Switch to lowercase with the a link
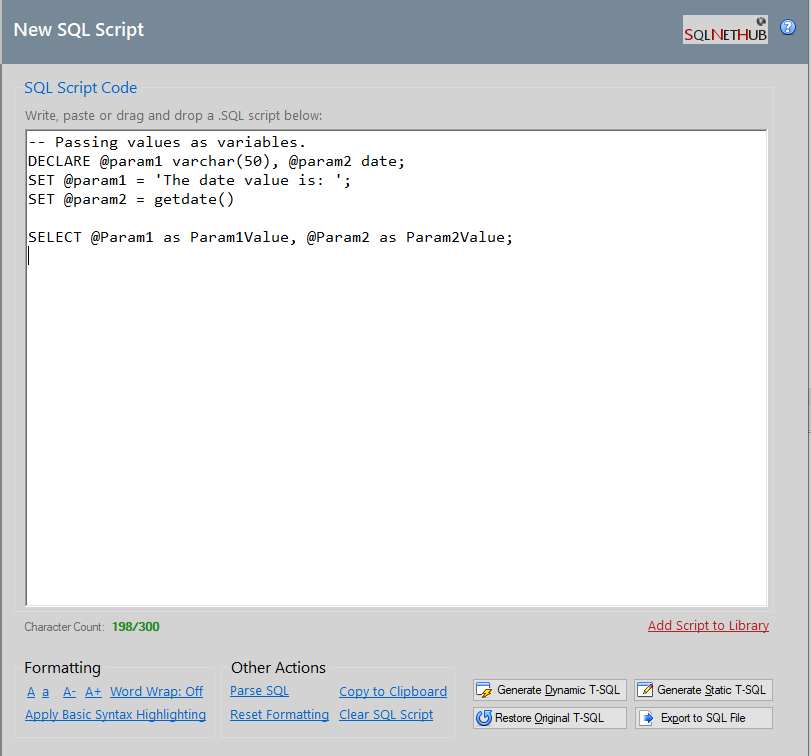Viewport: 811px width, 756px height. (x=46, y=691)
